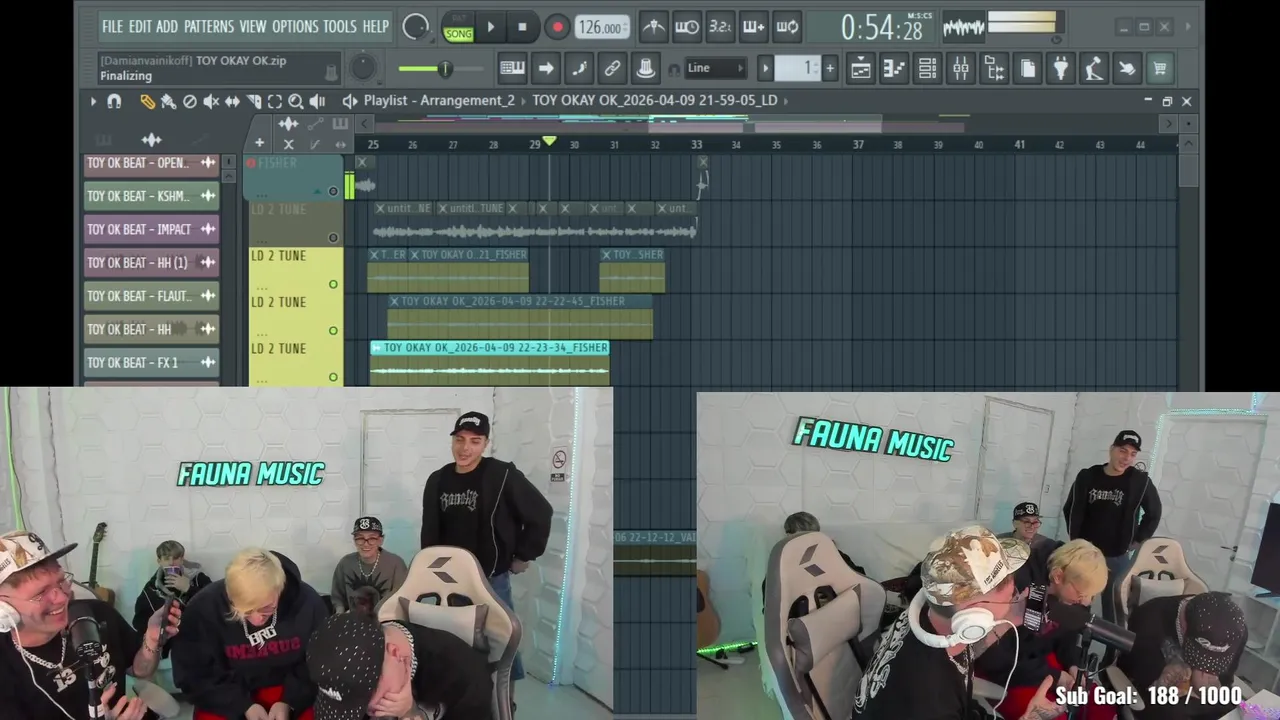Open the Browser panel icon
The height and width of the screenshot is (720, 1280).
click(x=994, y=68)
